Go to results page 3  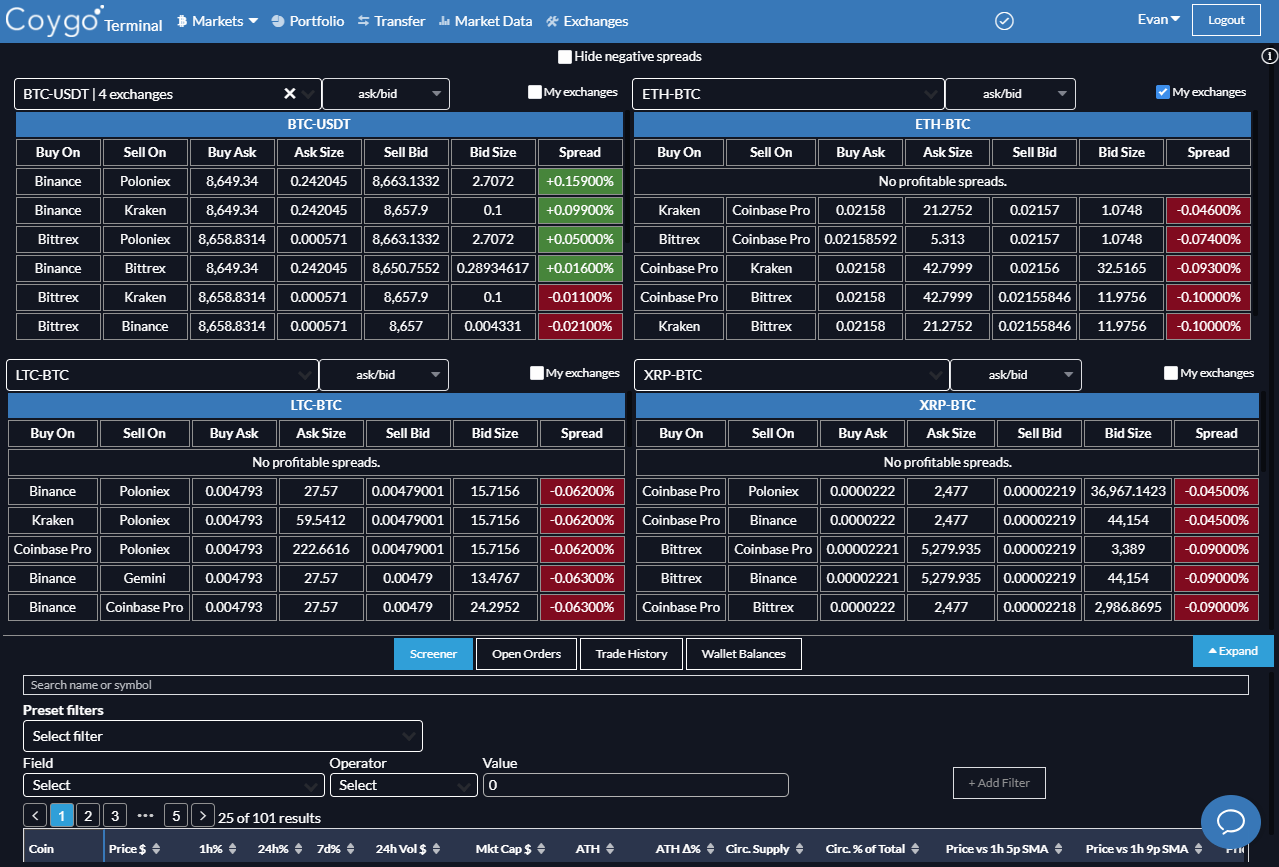114,815
